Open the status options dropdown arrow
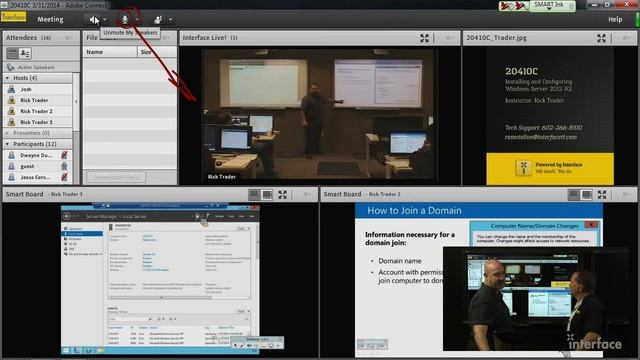Screen dimensions: 640x360 [170, 19]
